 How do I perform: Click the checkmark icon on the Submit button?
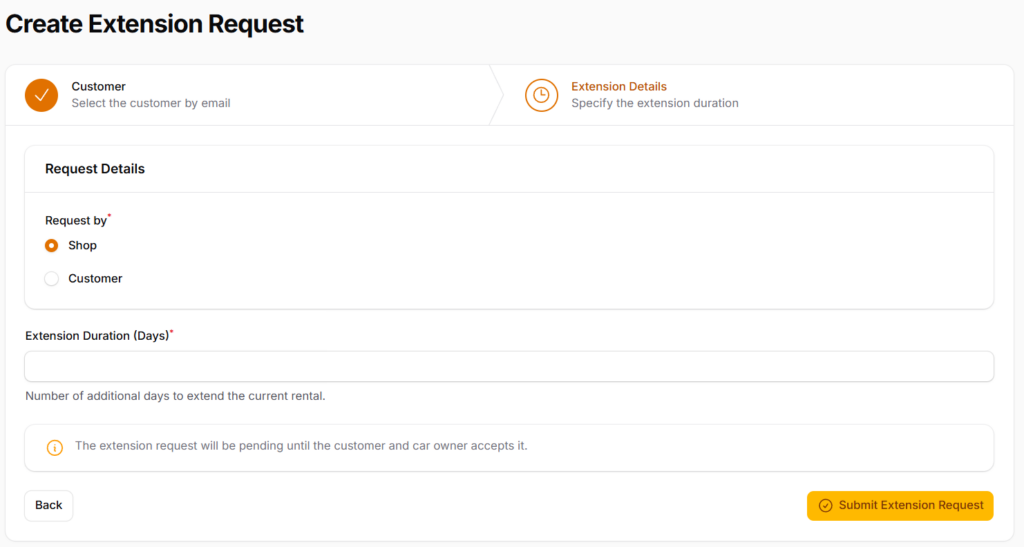pos(825,506)
